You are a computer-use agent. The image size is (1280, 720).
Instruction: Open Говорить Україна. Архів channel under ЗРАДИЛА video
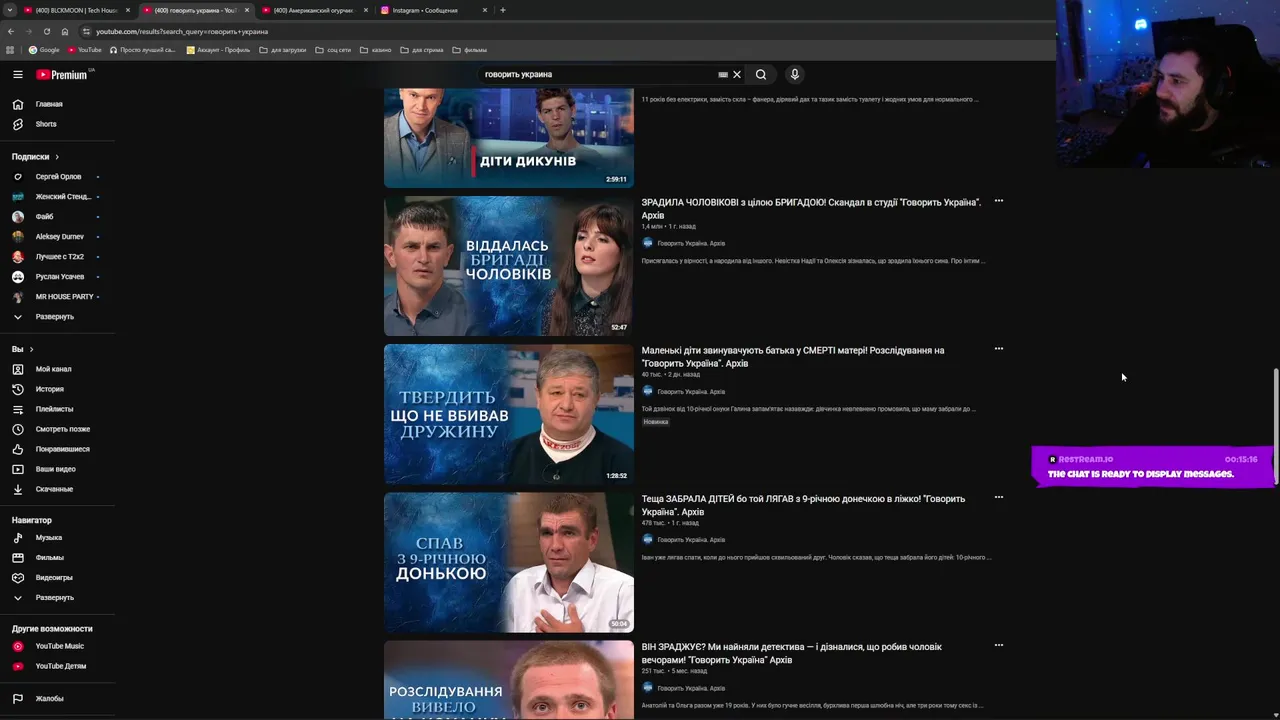pos(691,243)
